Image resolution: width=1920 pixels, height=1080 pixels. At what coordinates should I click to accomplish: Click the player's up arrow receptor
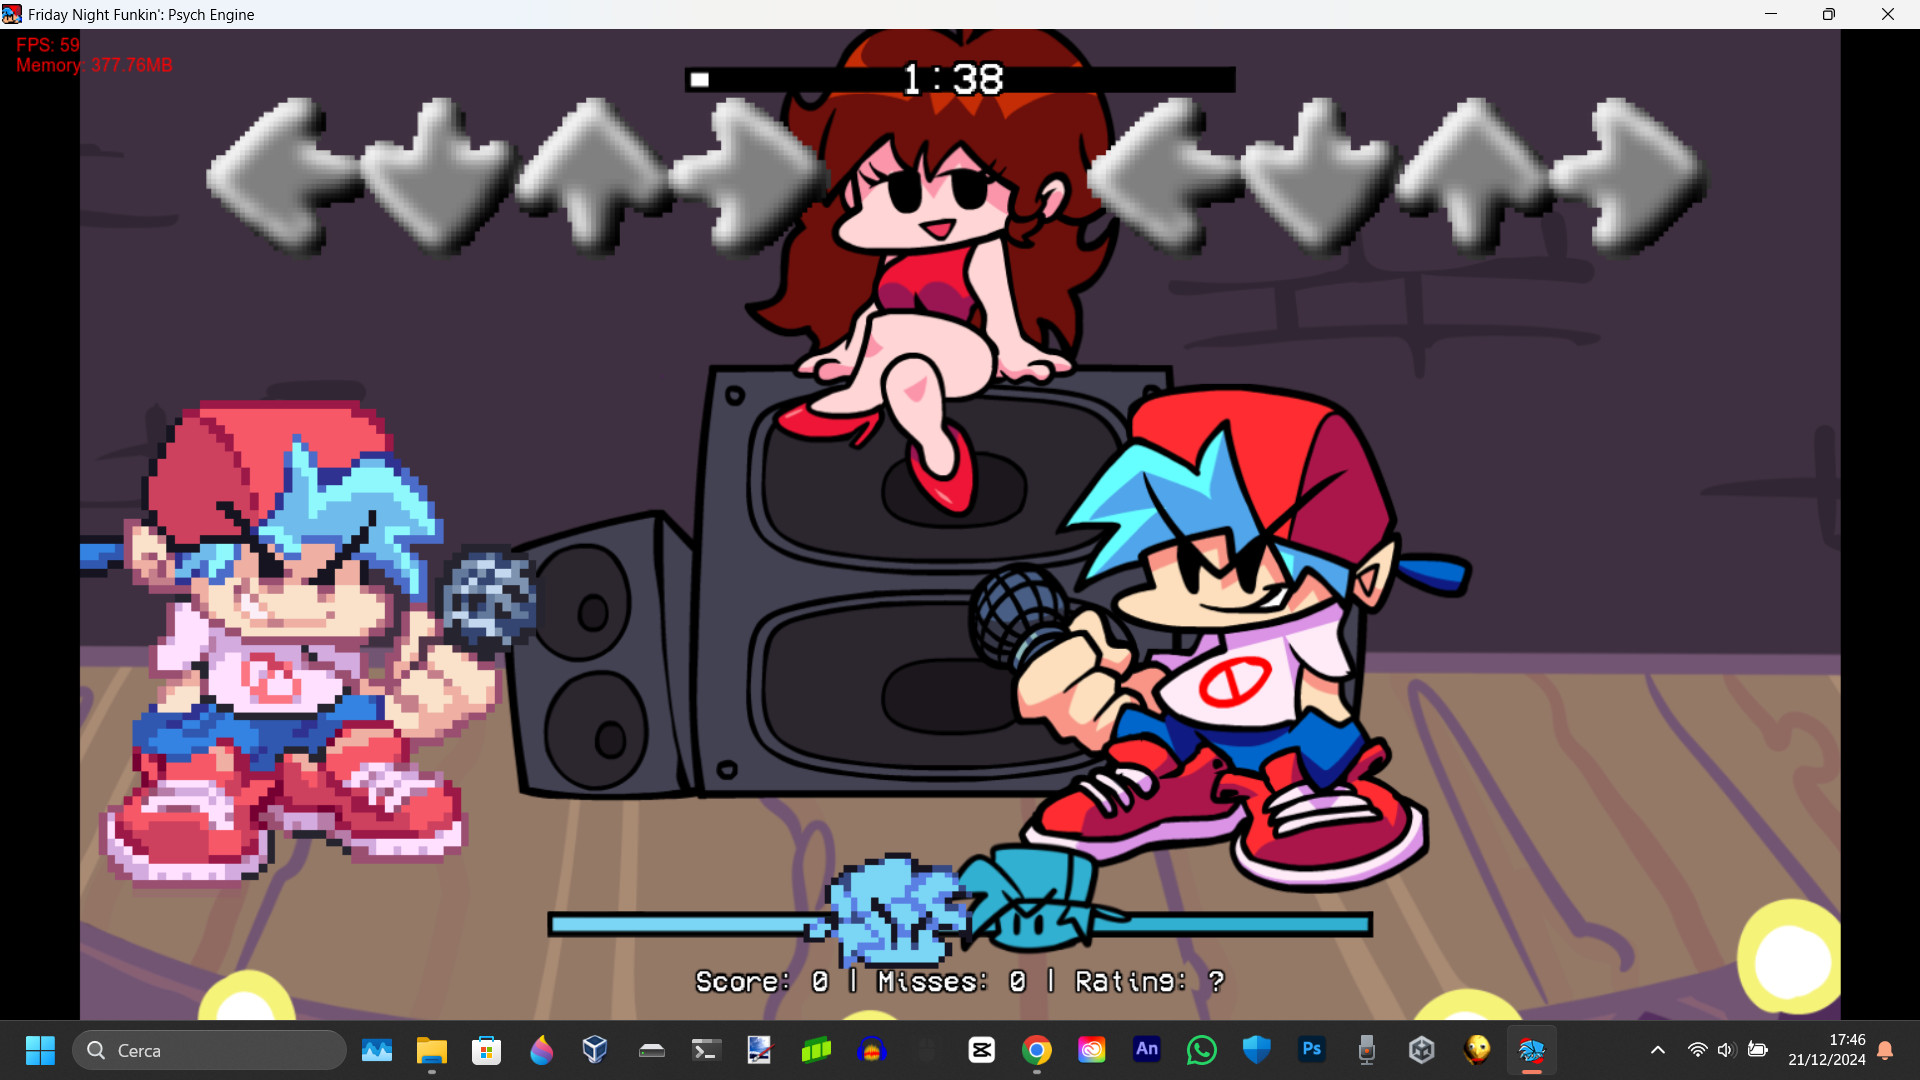click(x=1474, y=176)
